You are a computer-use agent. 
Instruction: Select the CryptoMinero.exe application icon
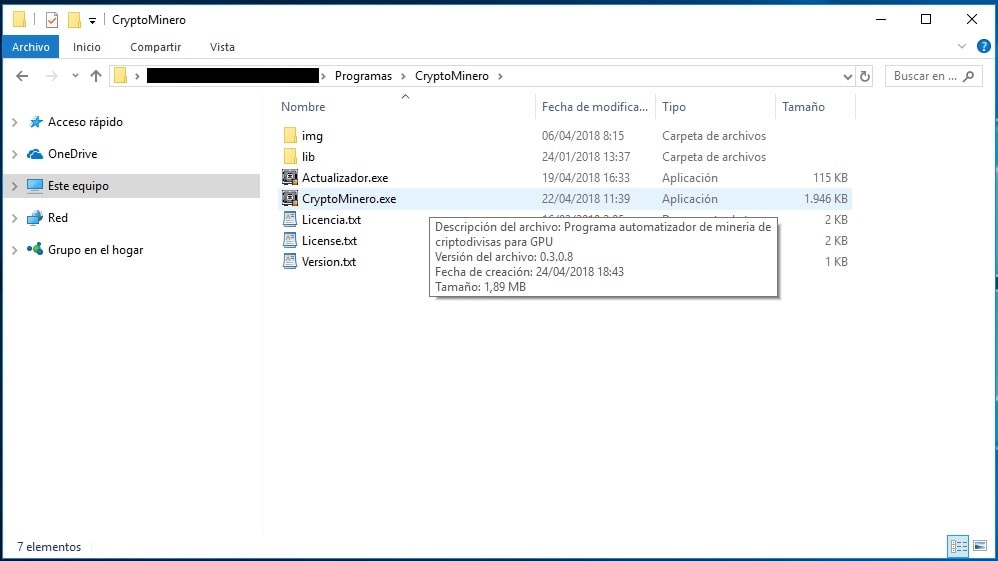(290, 199)
